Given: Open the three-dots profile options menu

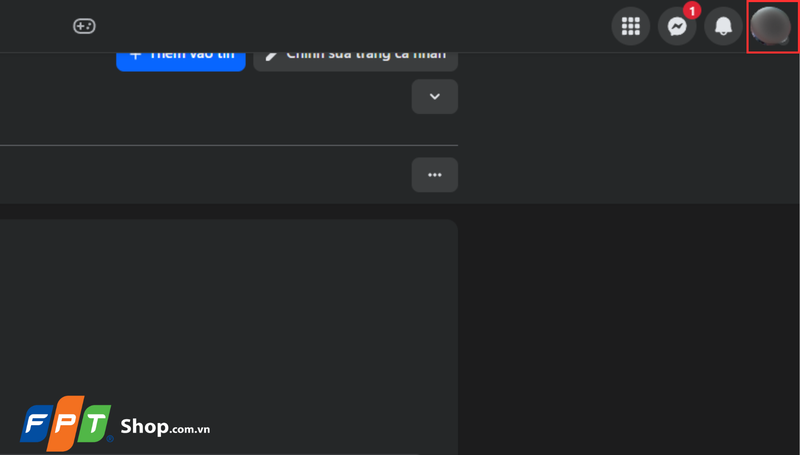Looking at the screenshot, I should pyautogui.click(x=435, y=175).
